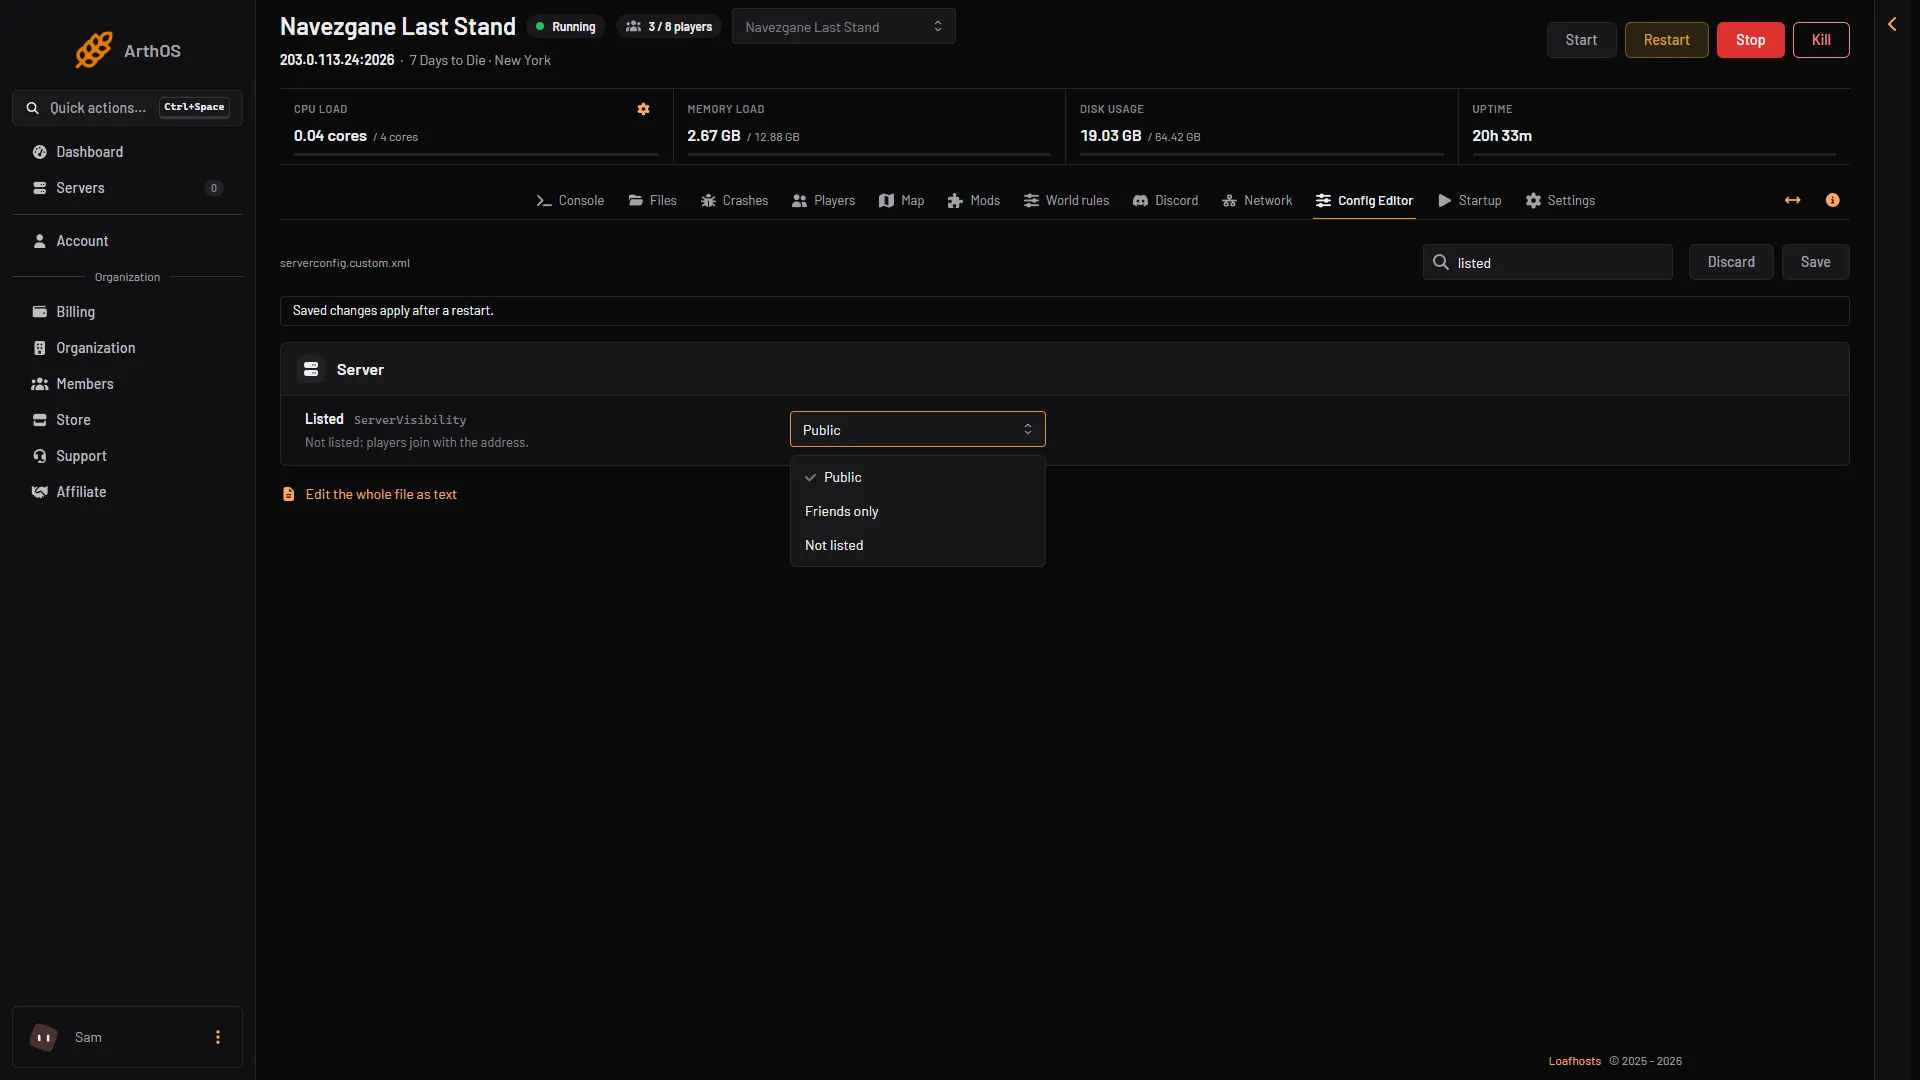Viewport: 1920px width, 1080px height.
Task: Collapse the Listed visibility dropdown
Action: tap(917, 429)
